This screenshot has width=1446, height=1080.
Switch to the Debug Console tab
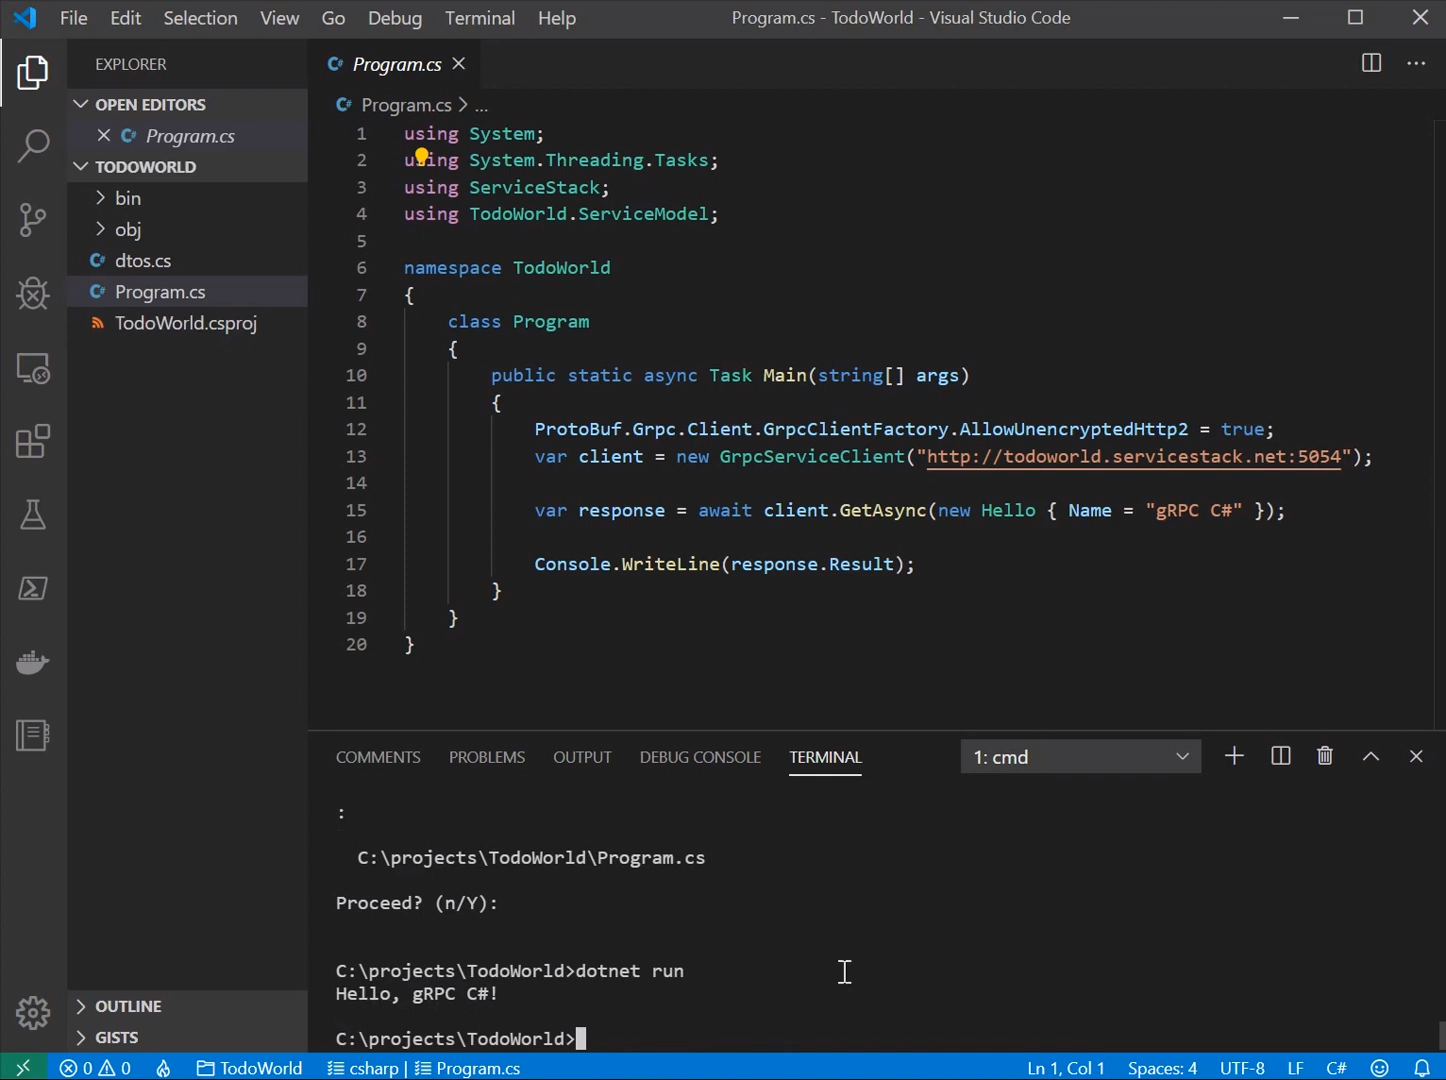tap(700, 757)
